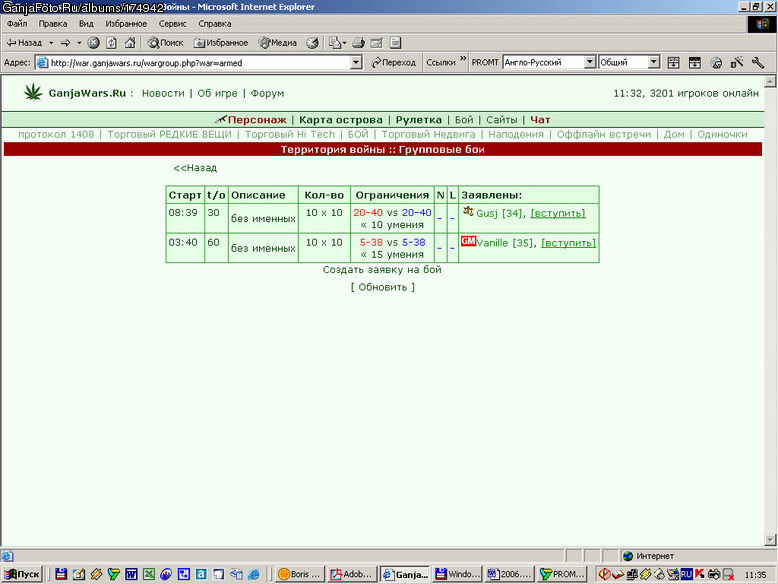Switch to the PROM... taskbar window

click(x=563, y=574)
